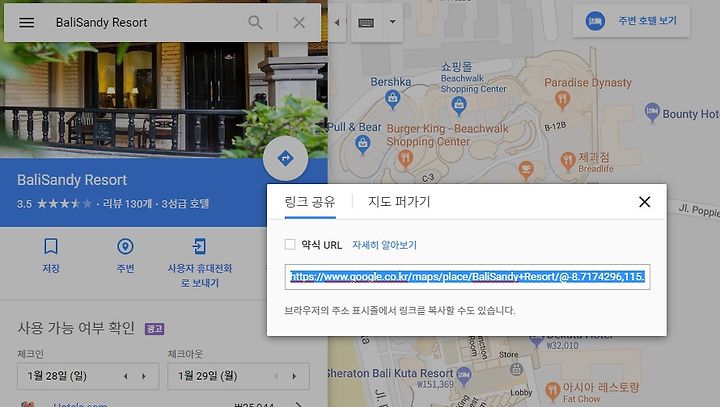Close the share link dialog
Image resolution: width=720 pixels, height=407 pixels.
[644, 202]
